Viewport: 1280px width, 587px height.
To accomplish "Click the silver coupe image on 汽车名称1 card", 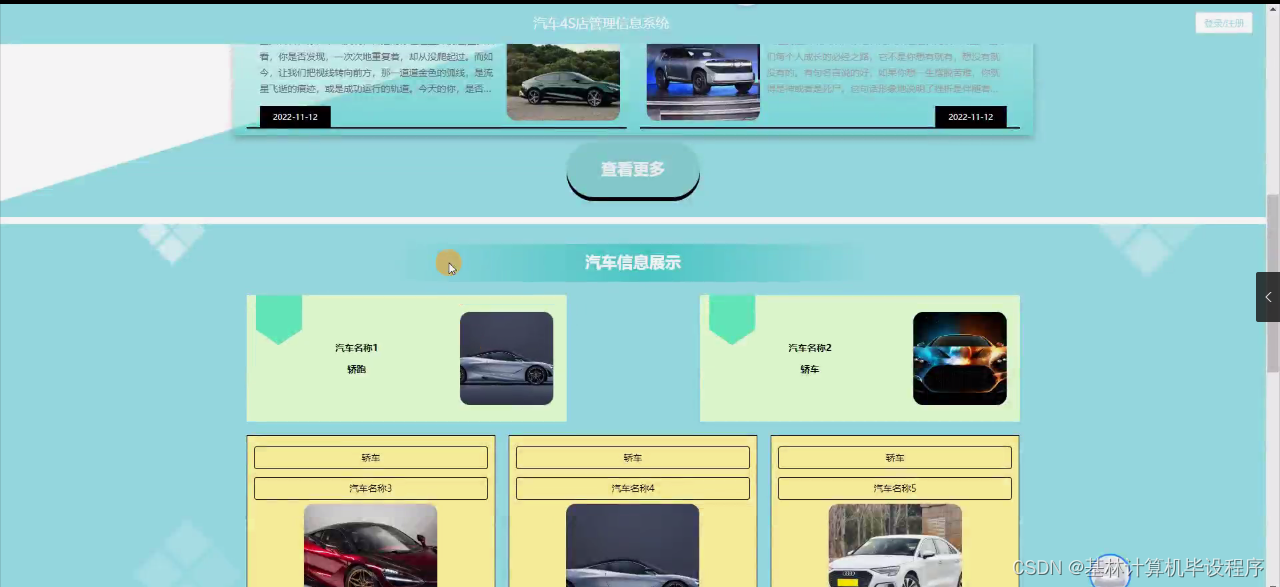I will tap(506, 358).
